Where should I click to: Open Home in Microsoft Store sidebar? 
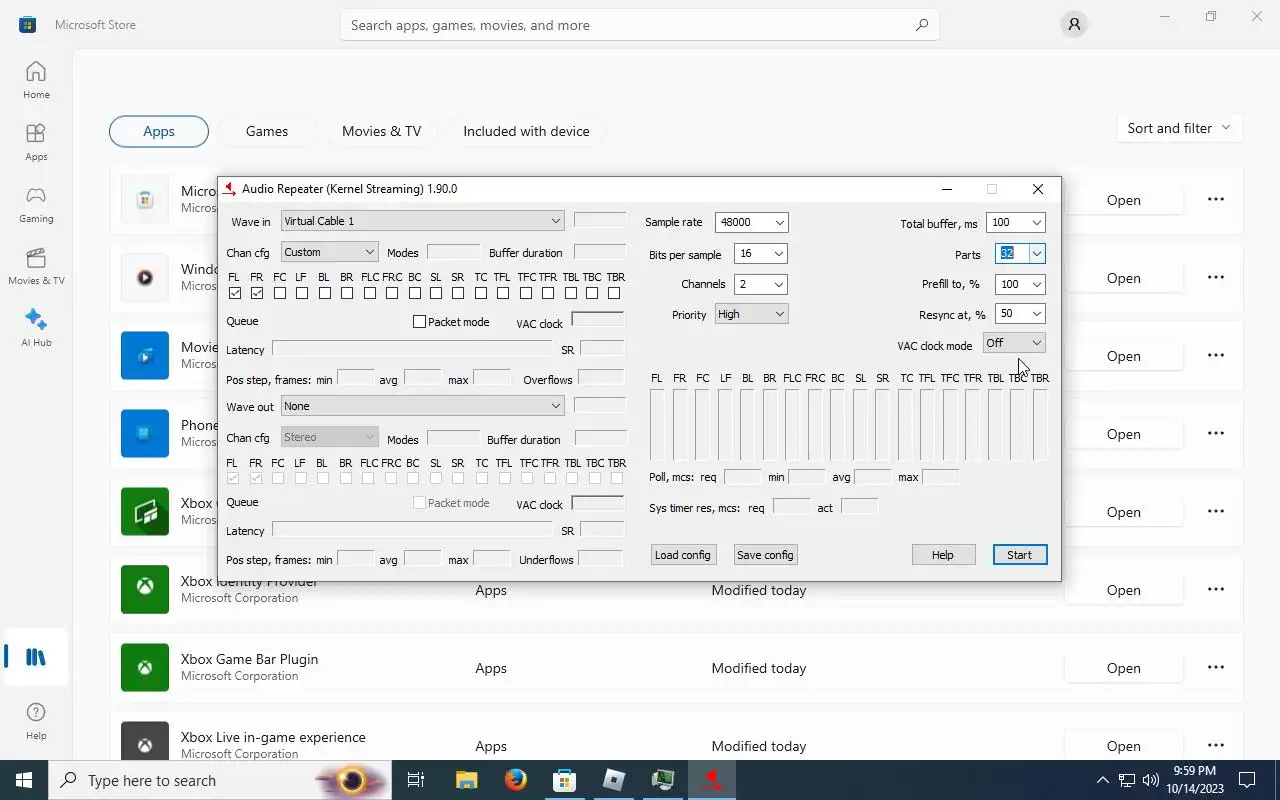tap(36, 80)
